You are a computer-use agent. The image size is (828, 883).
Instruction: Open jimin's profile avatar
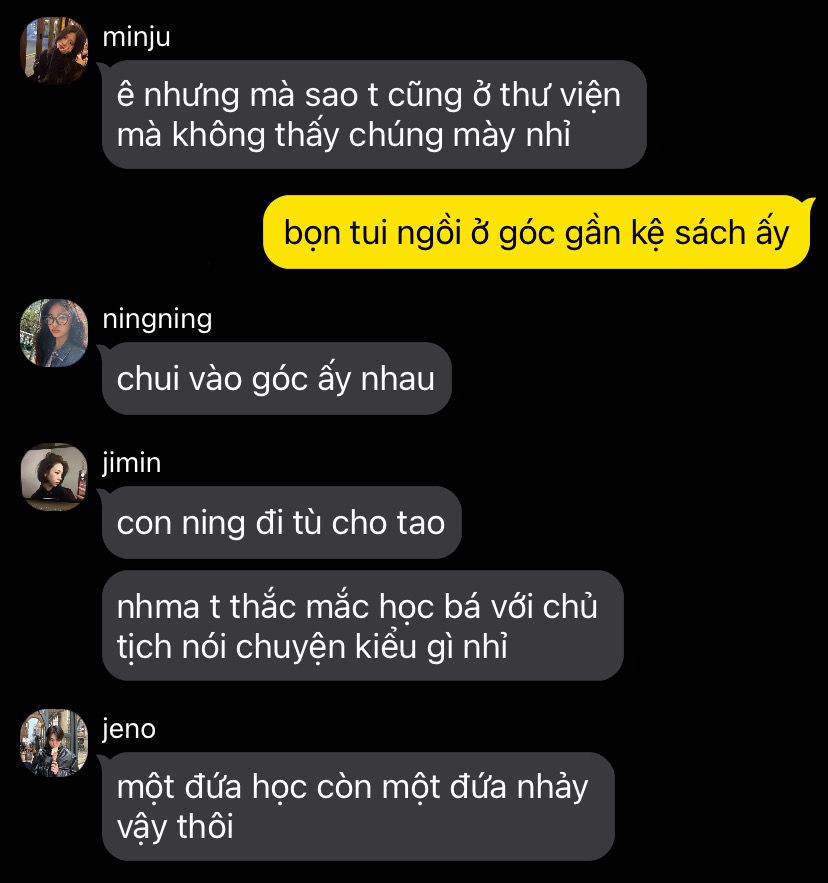(x=54, y=477)
